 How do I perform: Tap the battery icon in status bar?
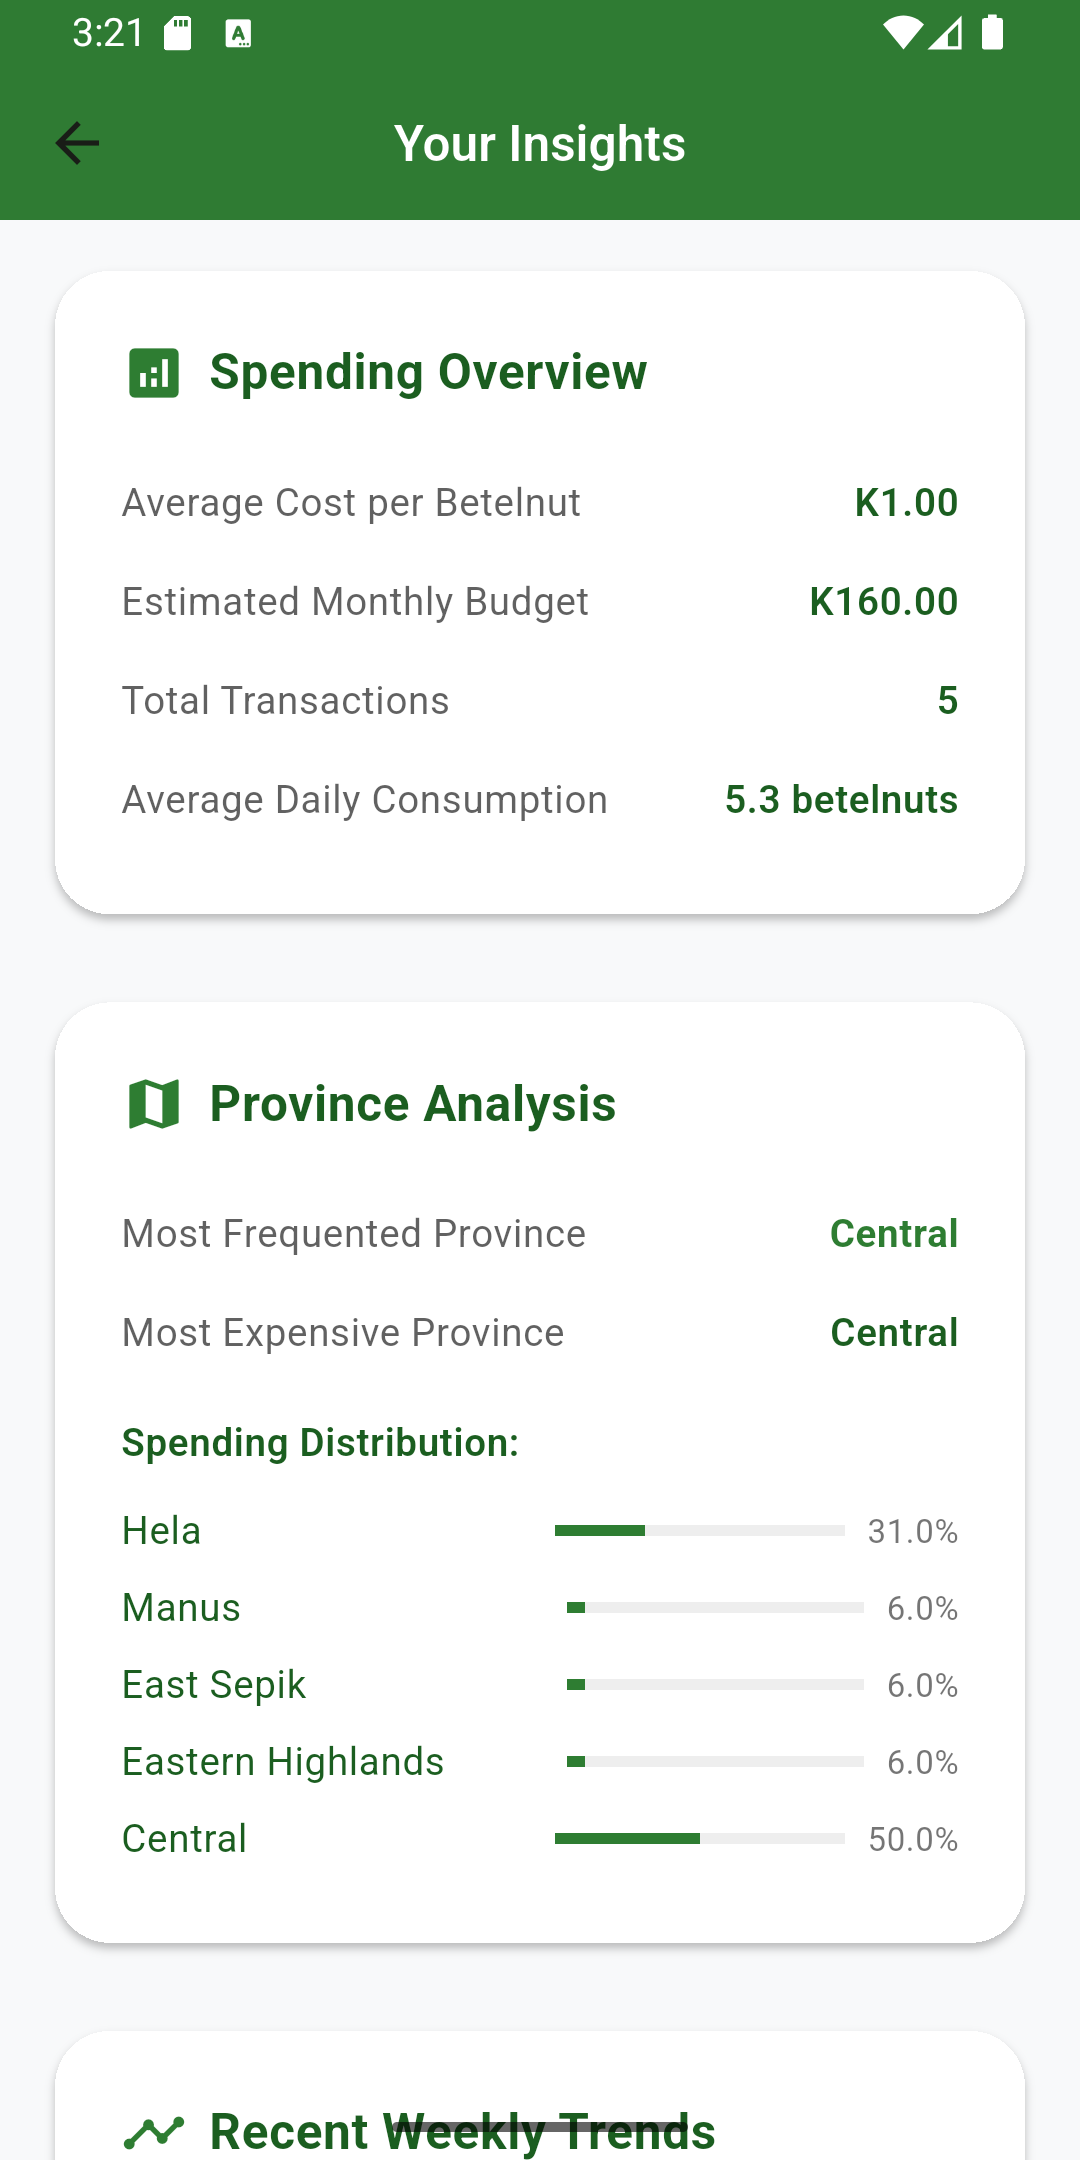pyautogui.click(x=992, y=33)
